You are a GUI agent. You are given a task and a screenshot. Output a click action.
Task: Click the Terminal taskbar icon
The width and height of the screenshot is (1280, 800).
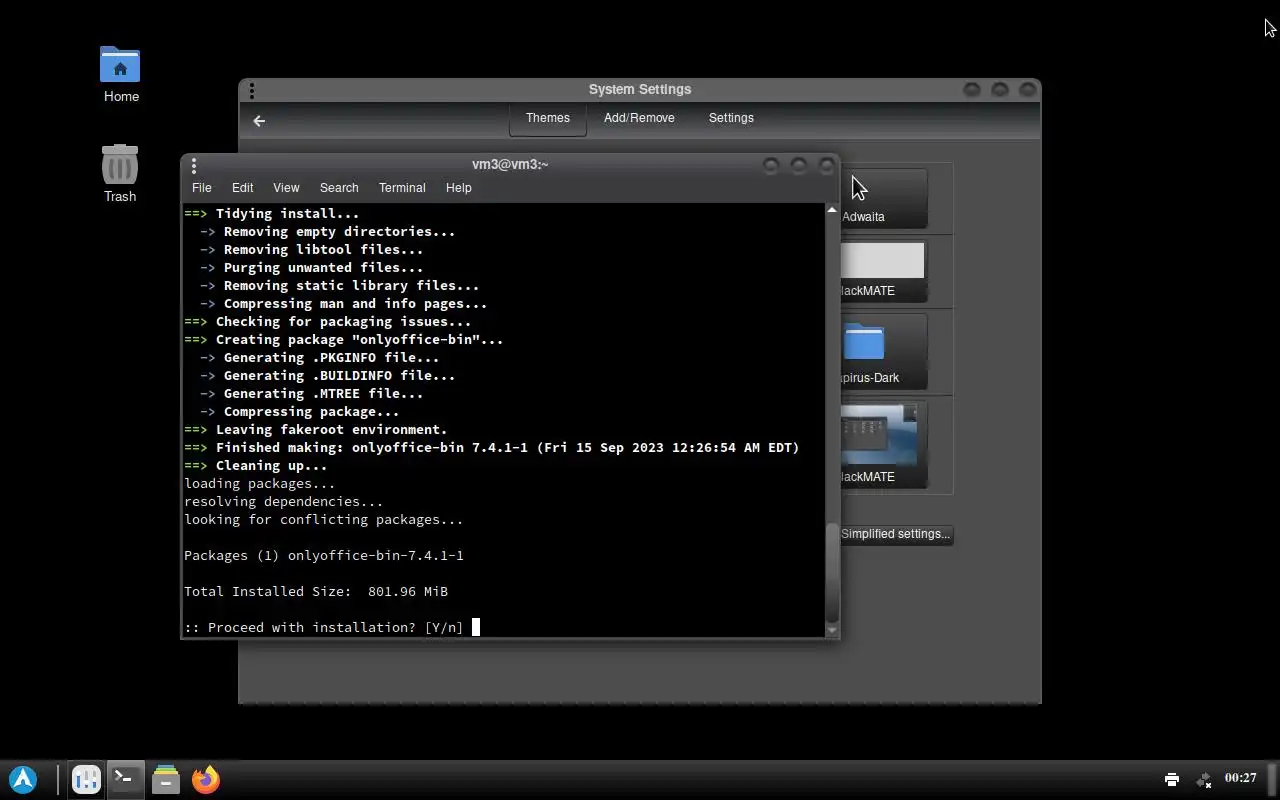click(126, 779)
